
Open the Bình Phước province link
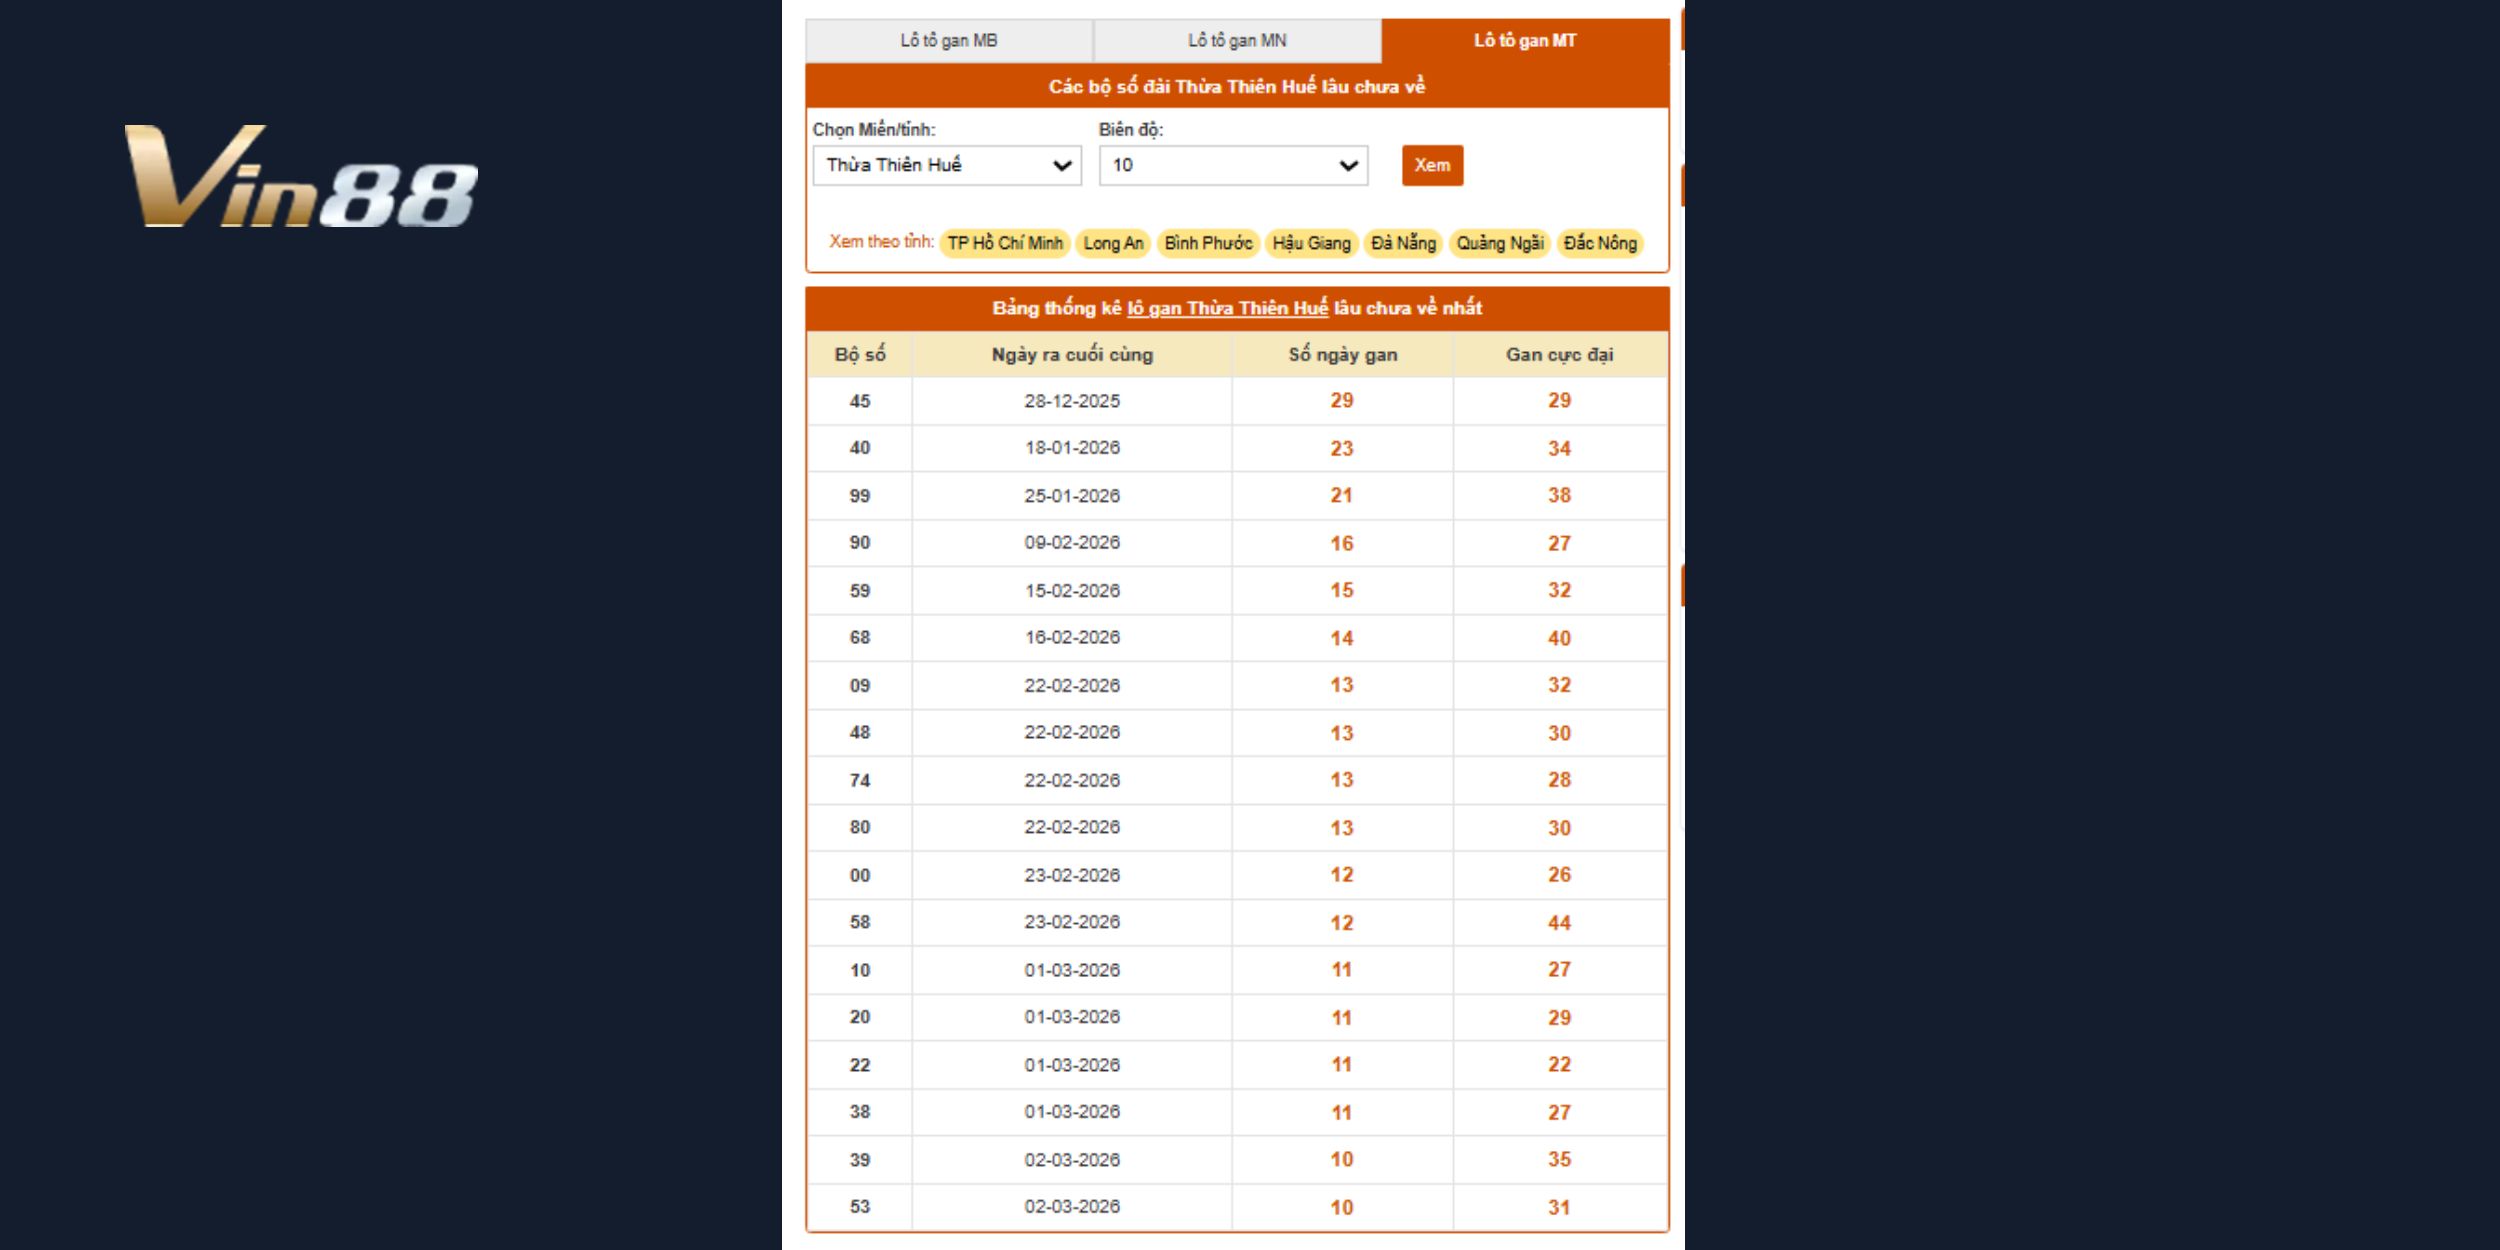pyautogui.click(x=1208, y=243)
